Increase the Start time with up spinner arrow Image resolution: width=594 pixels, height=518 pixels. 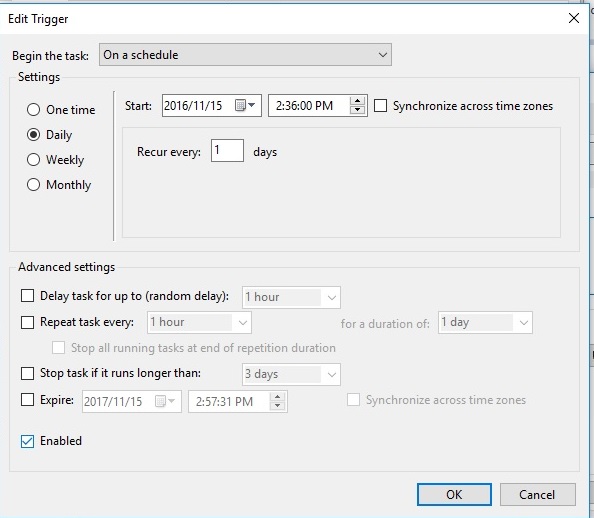(x=357, y=100)
